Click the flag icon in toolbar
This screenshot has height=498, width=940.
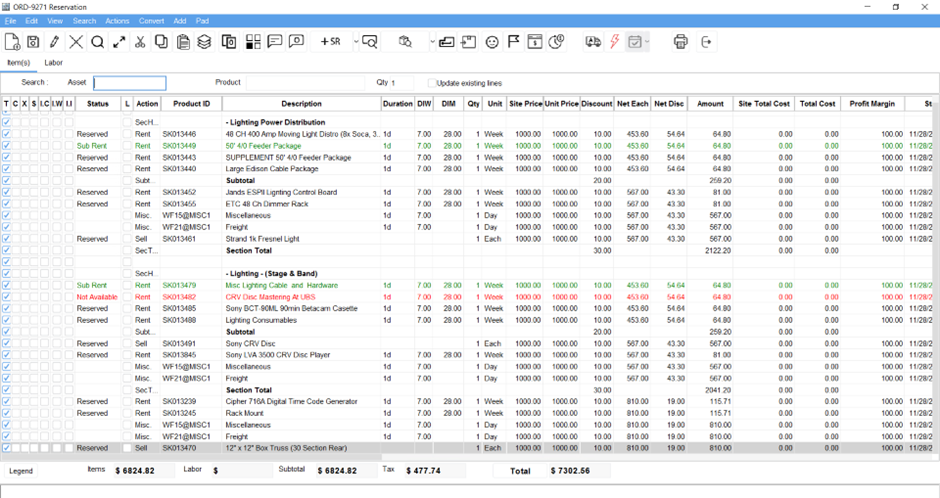513,42
